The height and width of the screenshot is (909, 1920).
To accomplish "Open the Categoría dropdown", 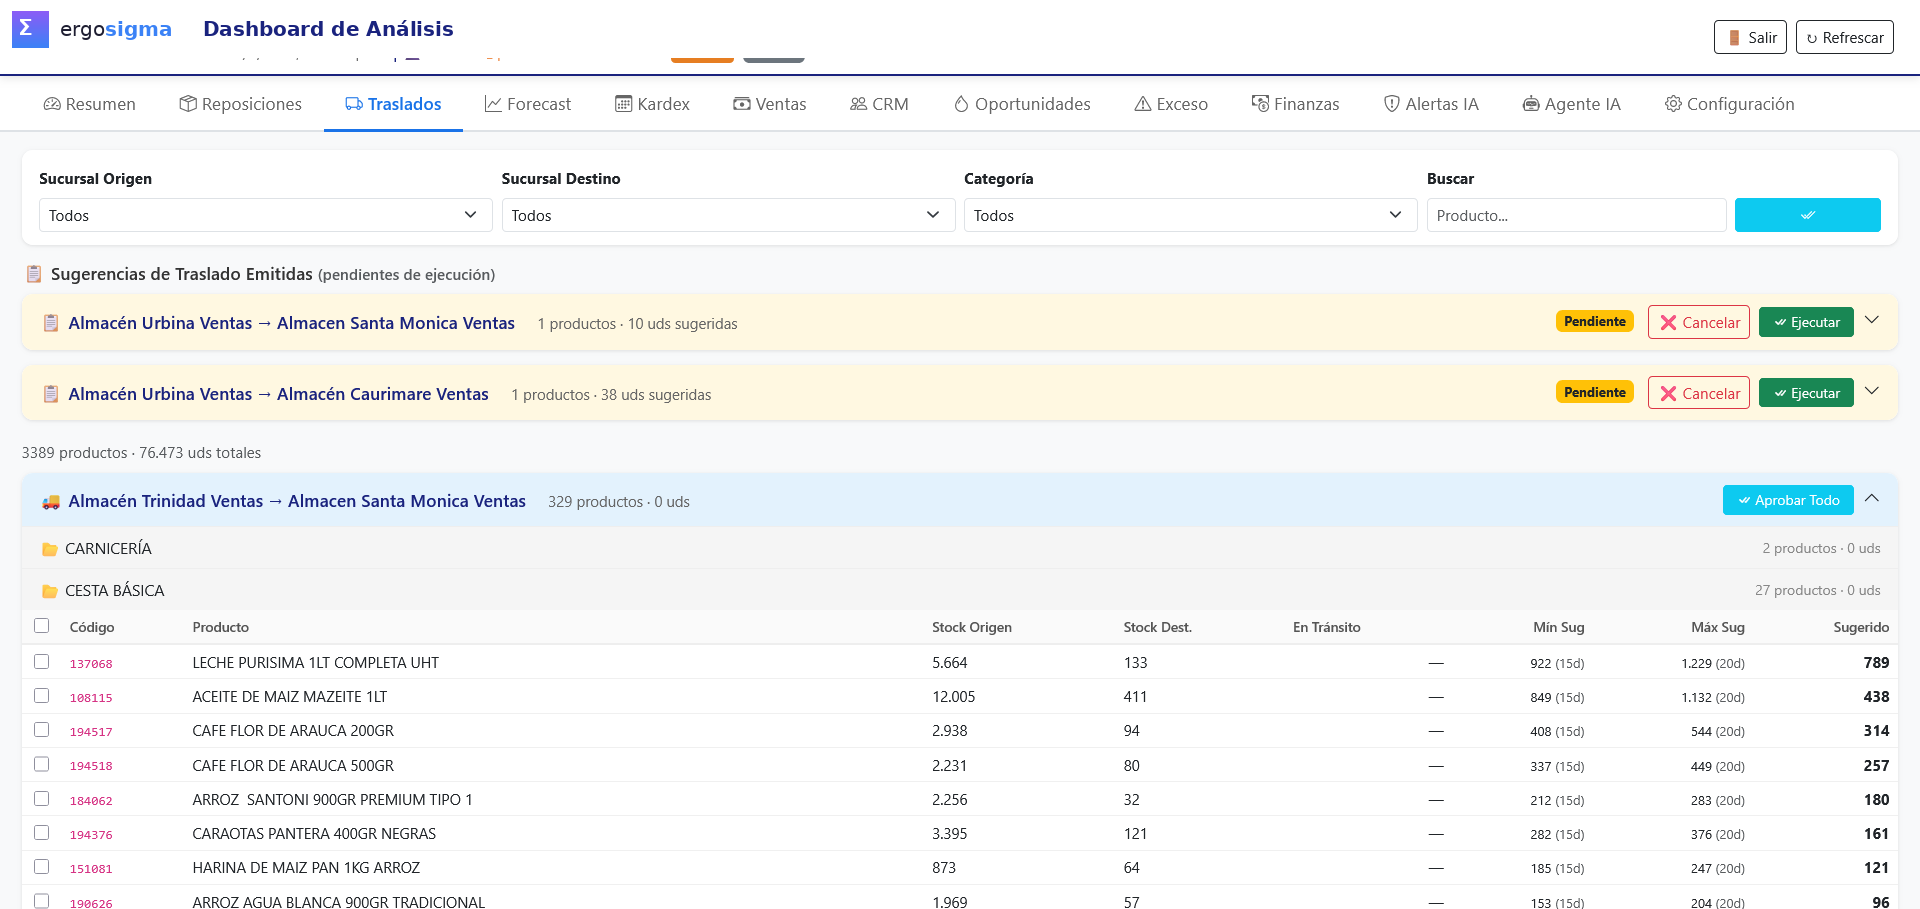I will pyautogui.click(x=1190, y=215).
